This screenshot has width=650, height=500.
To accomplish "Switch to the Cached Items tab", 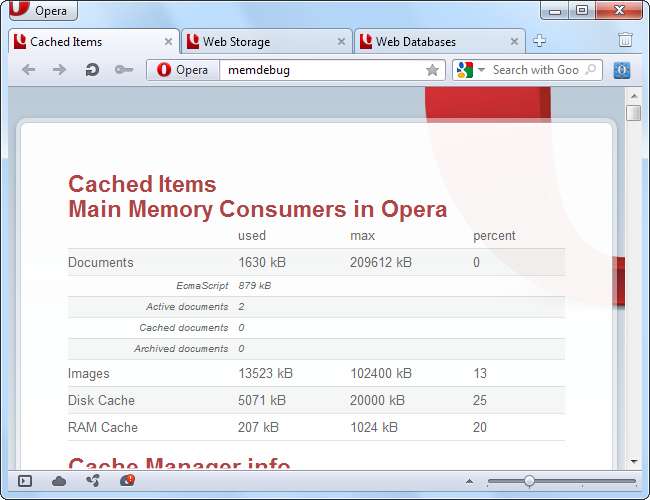I will (x=94, y=41).
